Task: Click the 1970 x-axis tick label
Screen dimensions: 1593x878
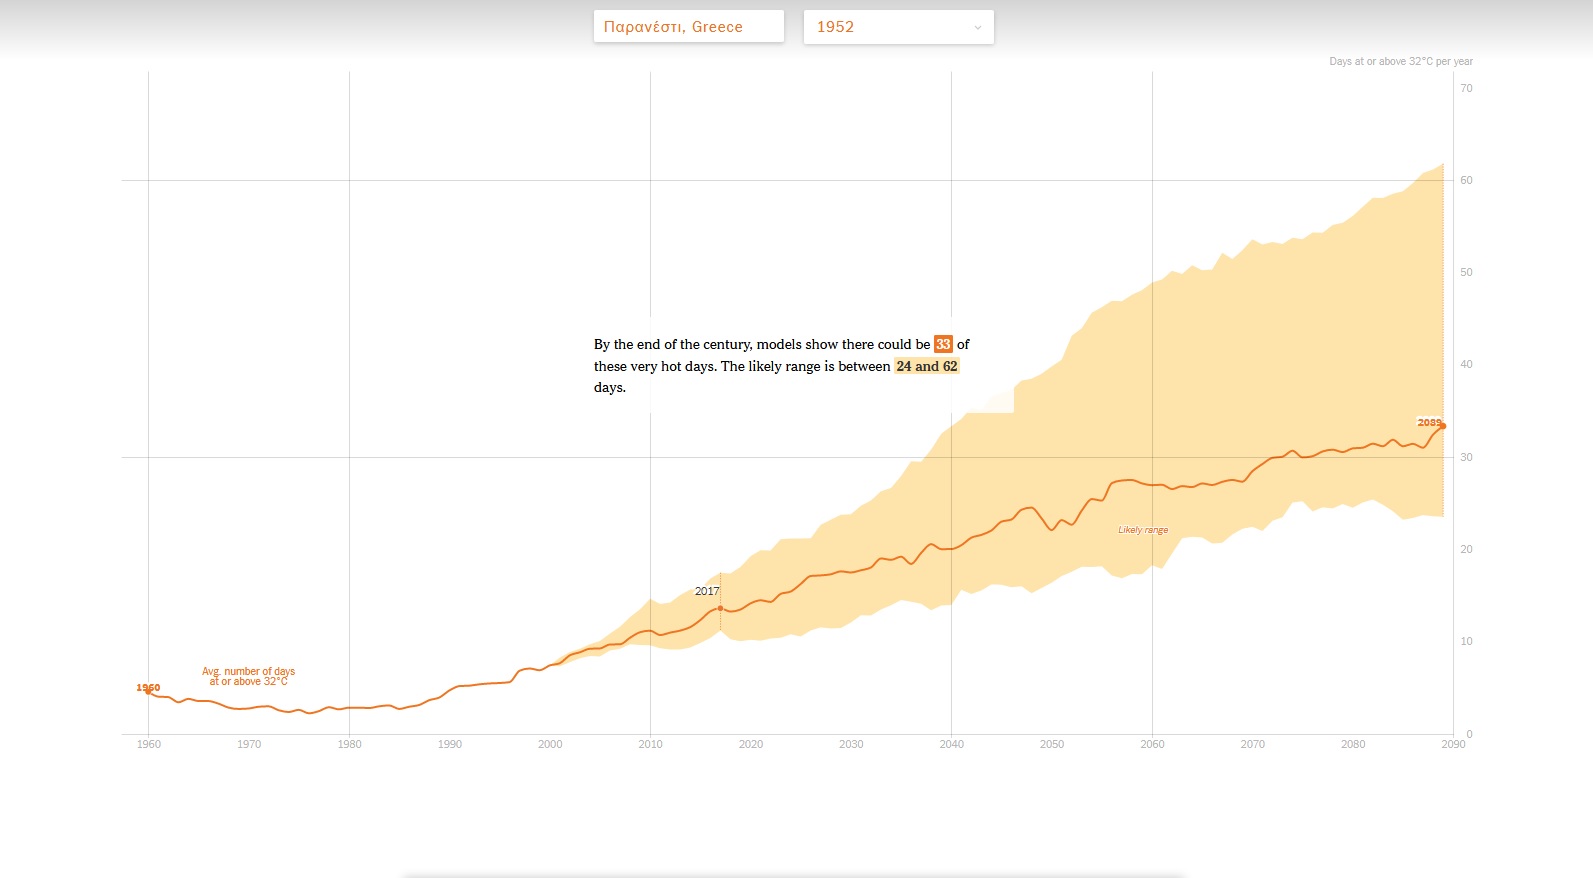Action: tap(249, 744)
